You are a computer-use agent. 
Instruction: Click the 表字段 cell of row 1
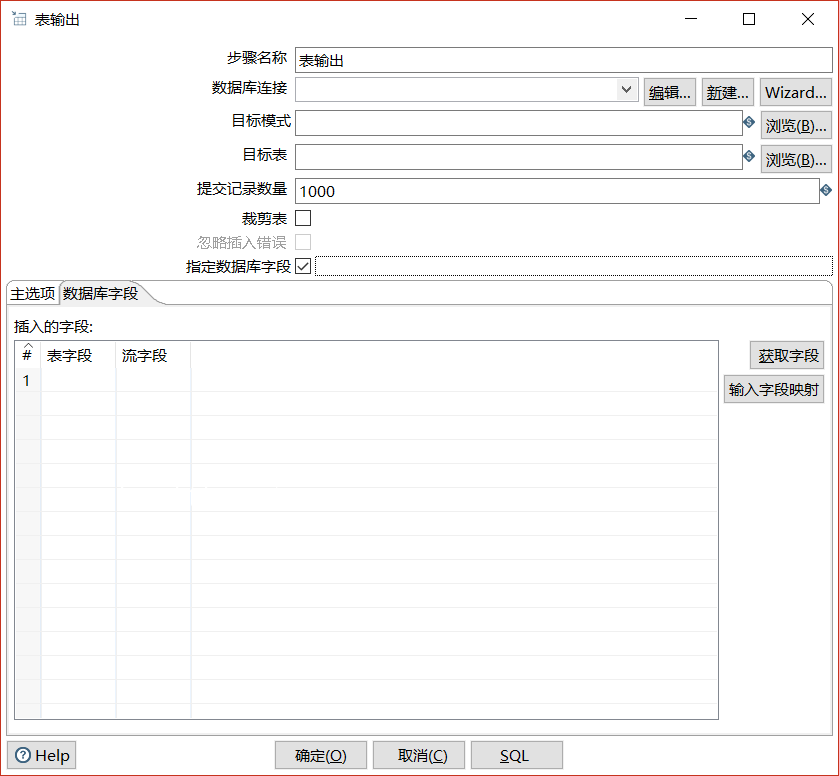tap(78, 381)
